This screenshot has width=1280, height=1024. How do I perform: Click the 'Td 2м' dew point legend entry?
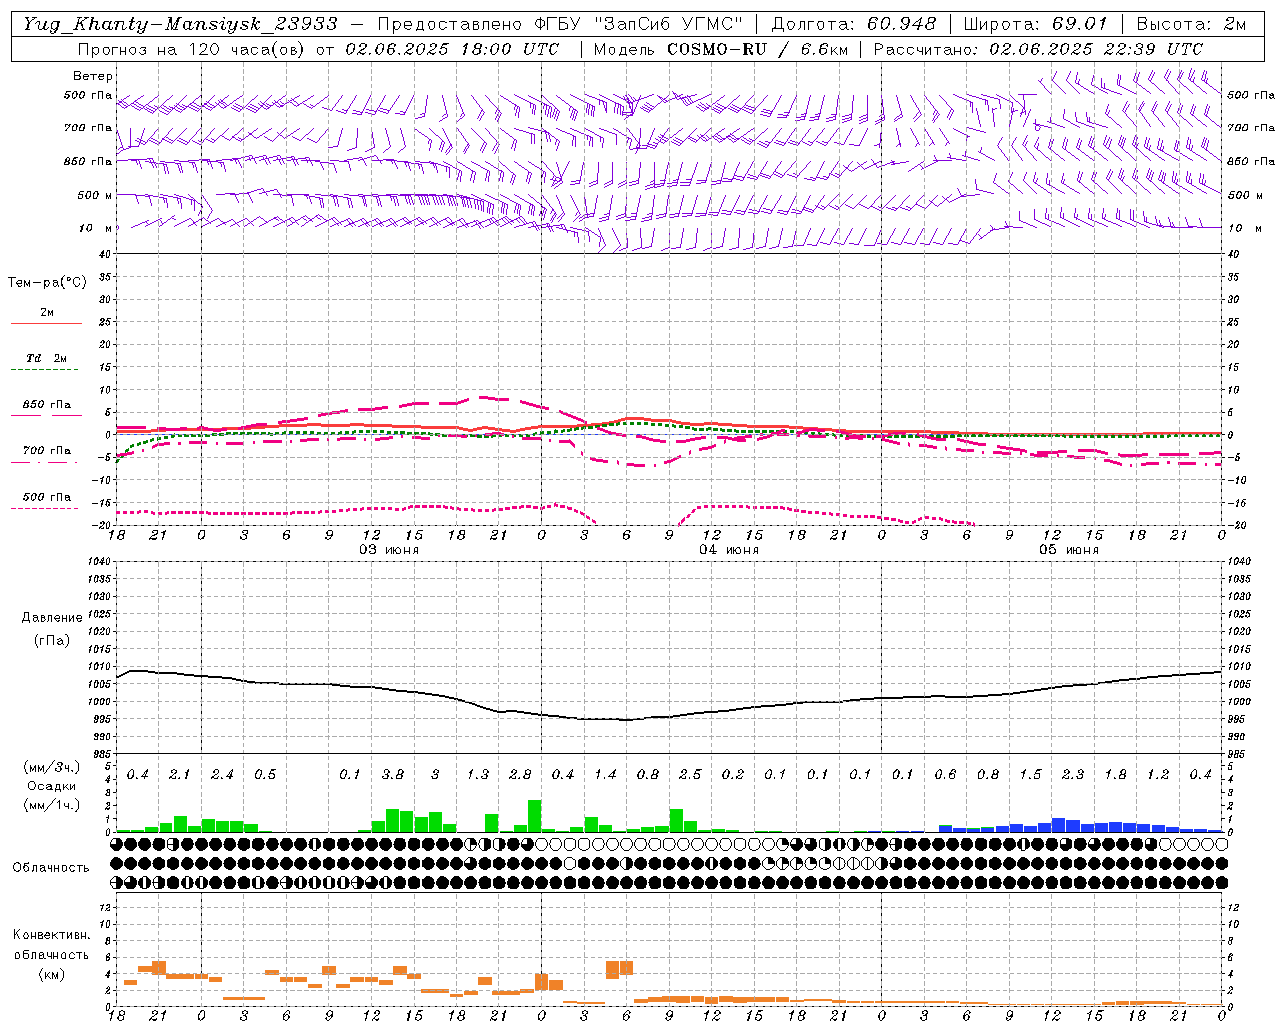[x=46, y=358]
